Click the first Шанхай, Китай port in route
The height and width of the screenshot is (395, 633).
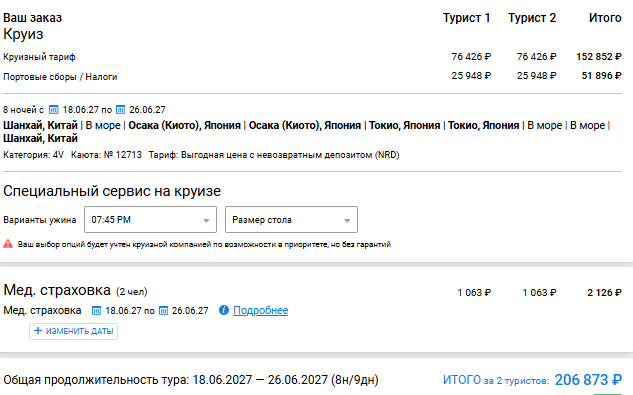click(40, 126)
